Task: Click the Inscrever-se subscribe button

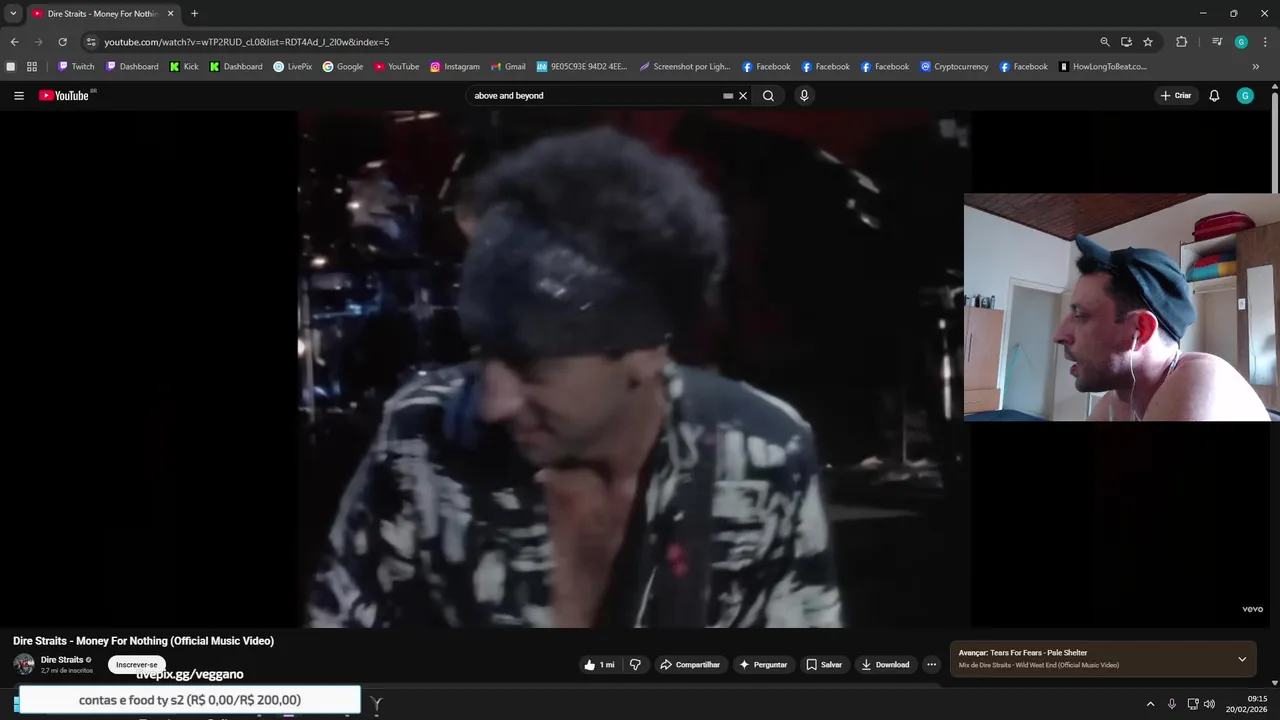Action: [x=136, y=665]
